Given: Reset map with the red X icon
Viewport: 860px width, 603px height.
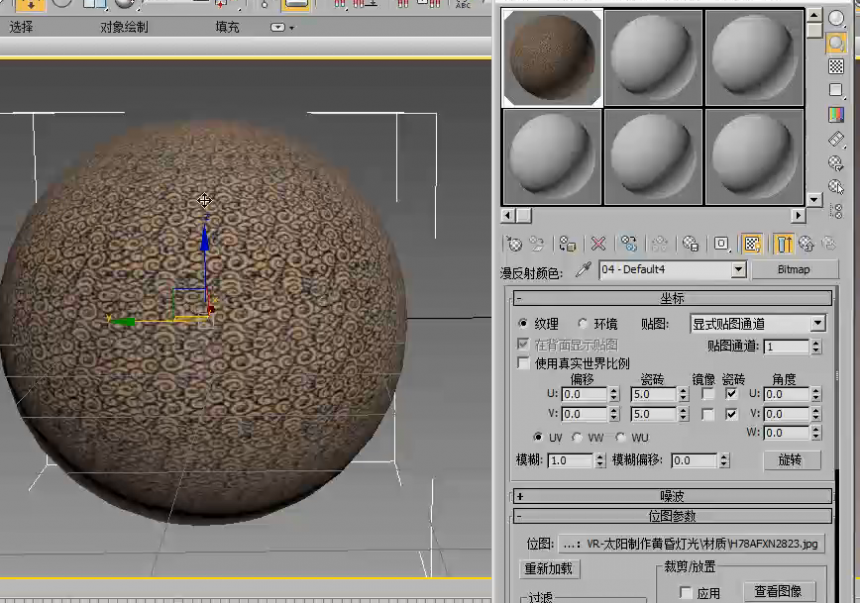Looking at the screenshot, I should [598, 244].
